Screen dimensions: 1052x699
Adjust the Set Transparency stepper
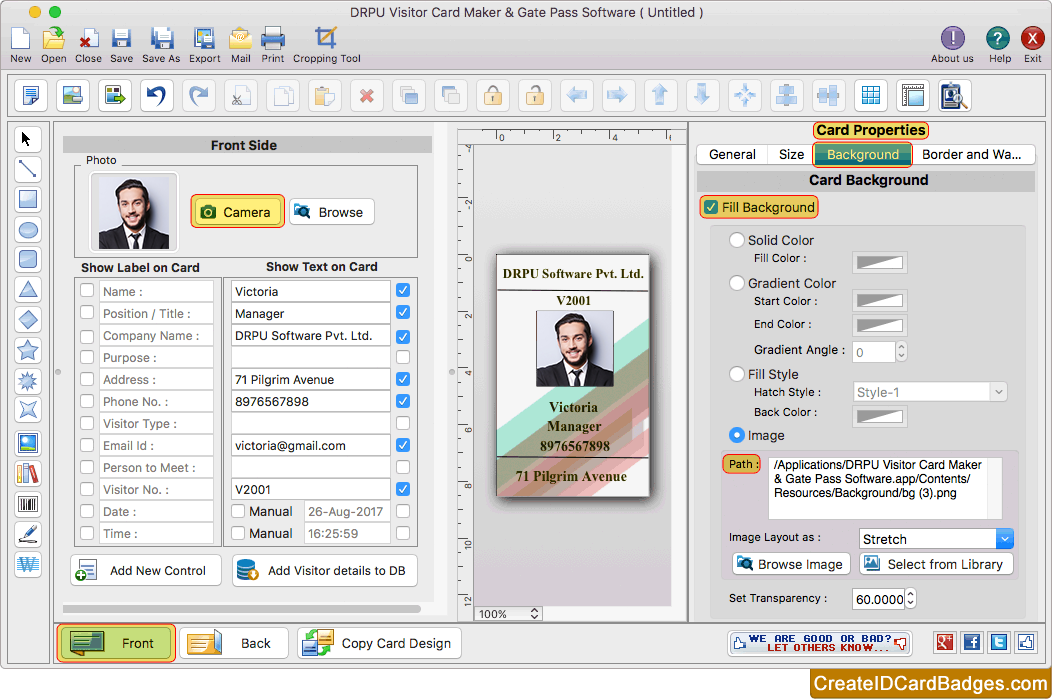(910, 598)
